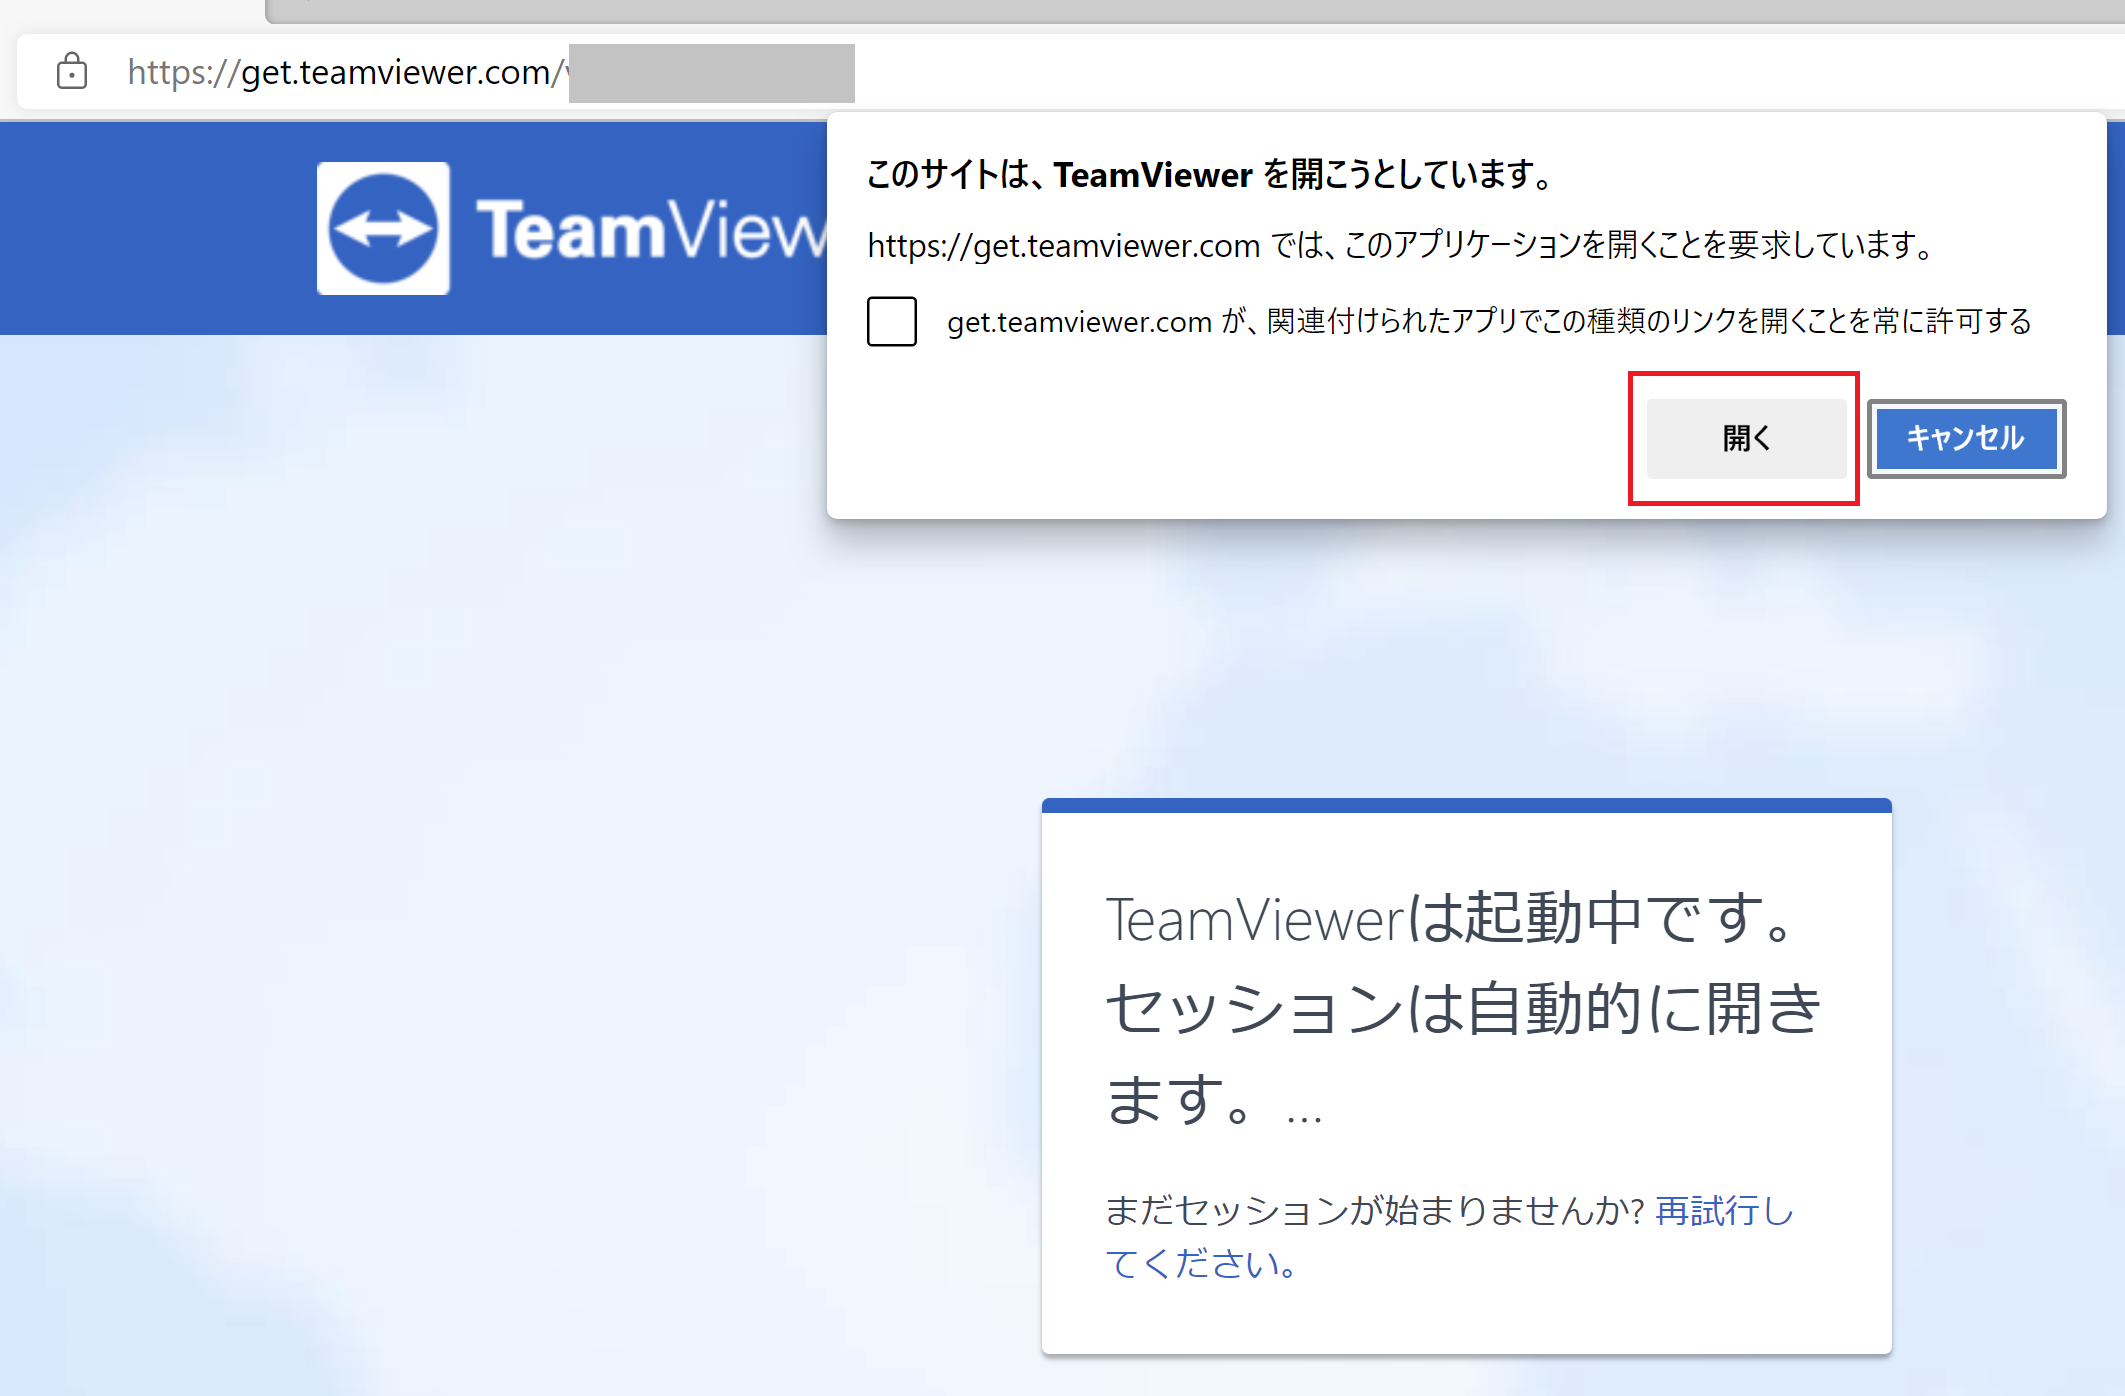
Task: Click the empty light-blue page background
Action: tap(500, 800)
